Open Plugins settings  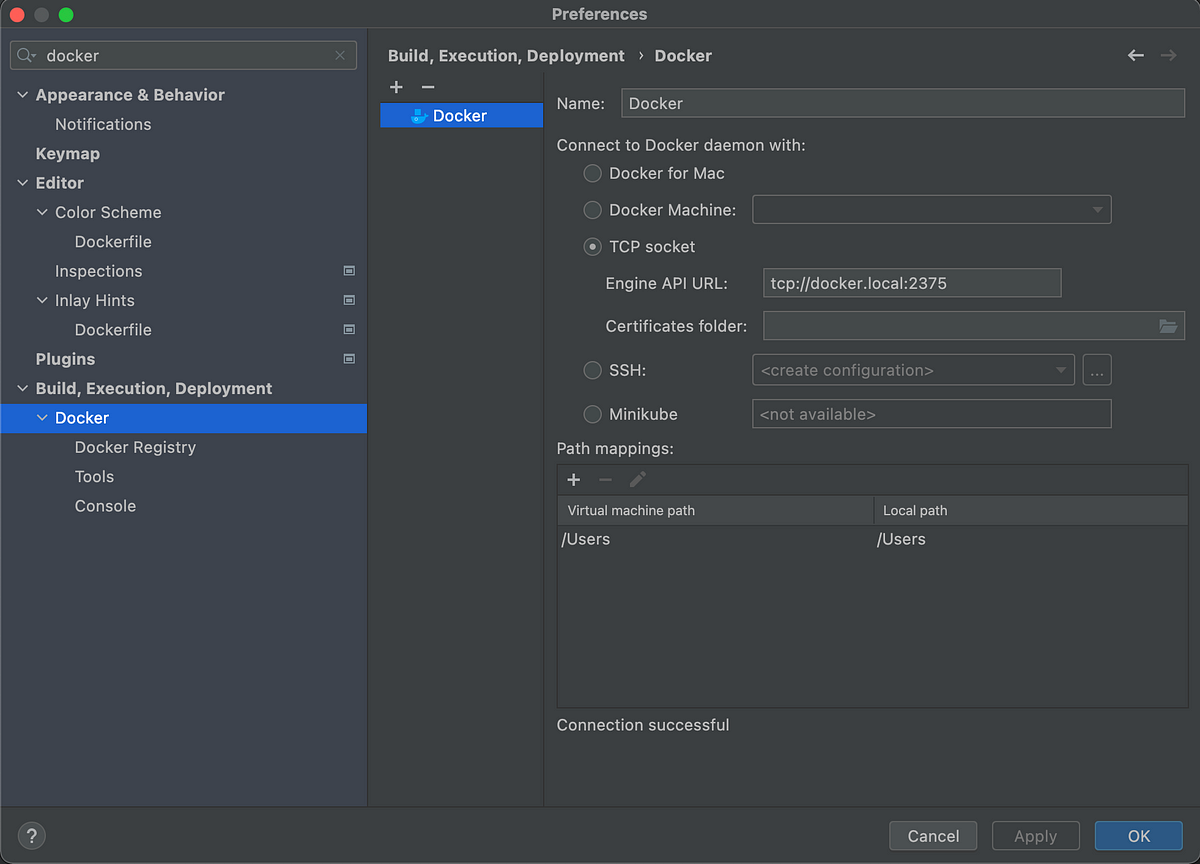pyautogui.click(x=65, y=359)
